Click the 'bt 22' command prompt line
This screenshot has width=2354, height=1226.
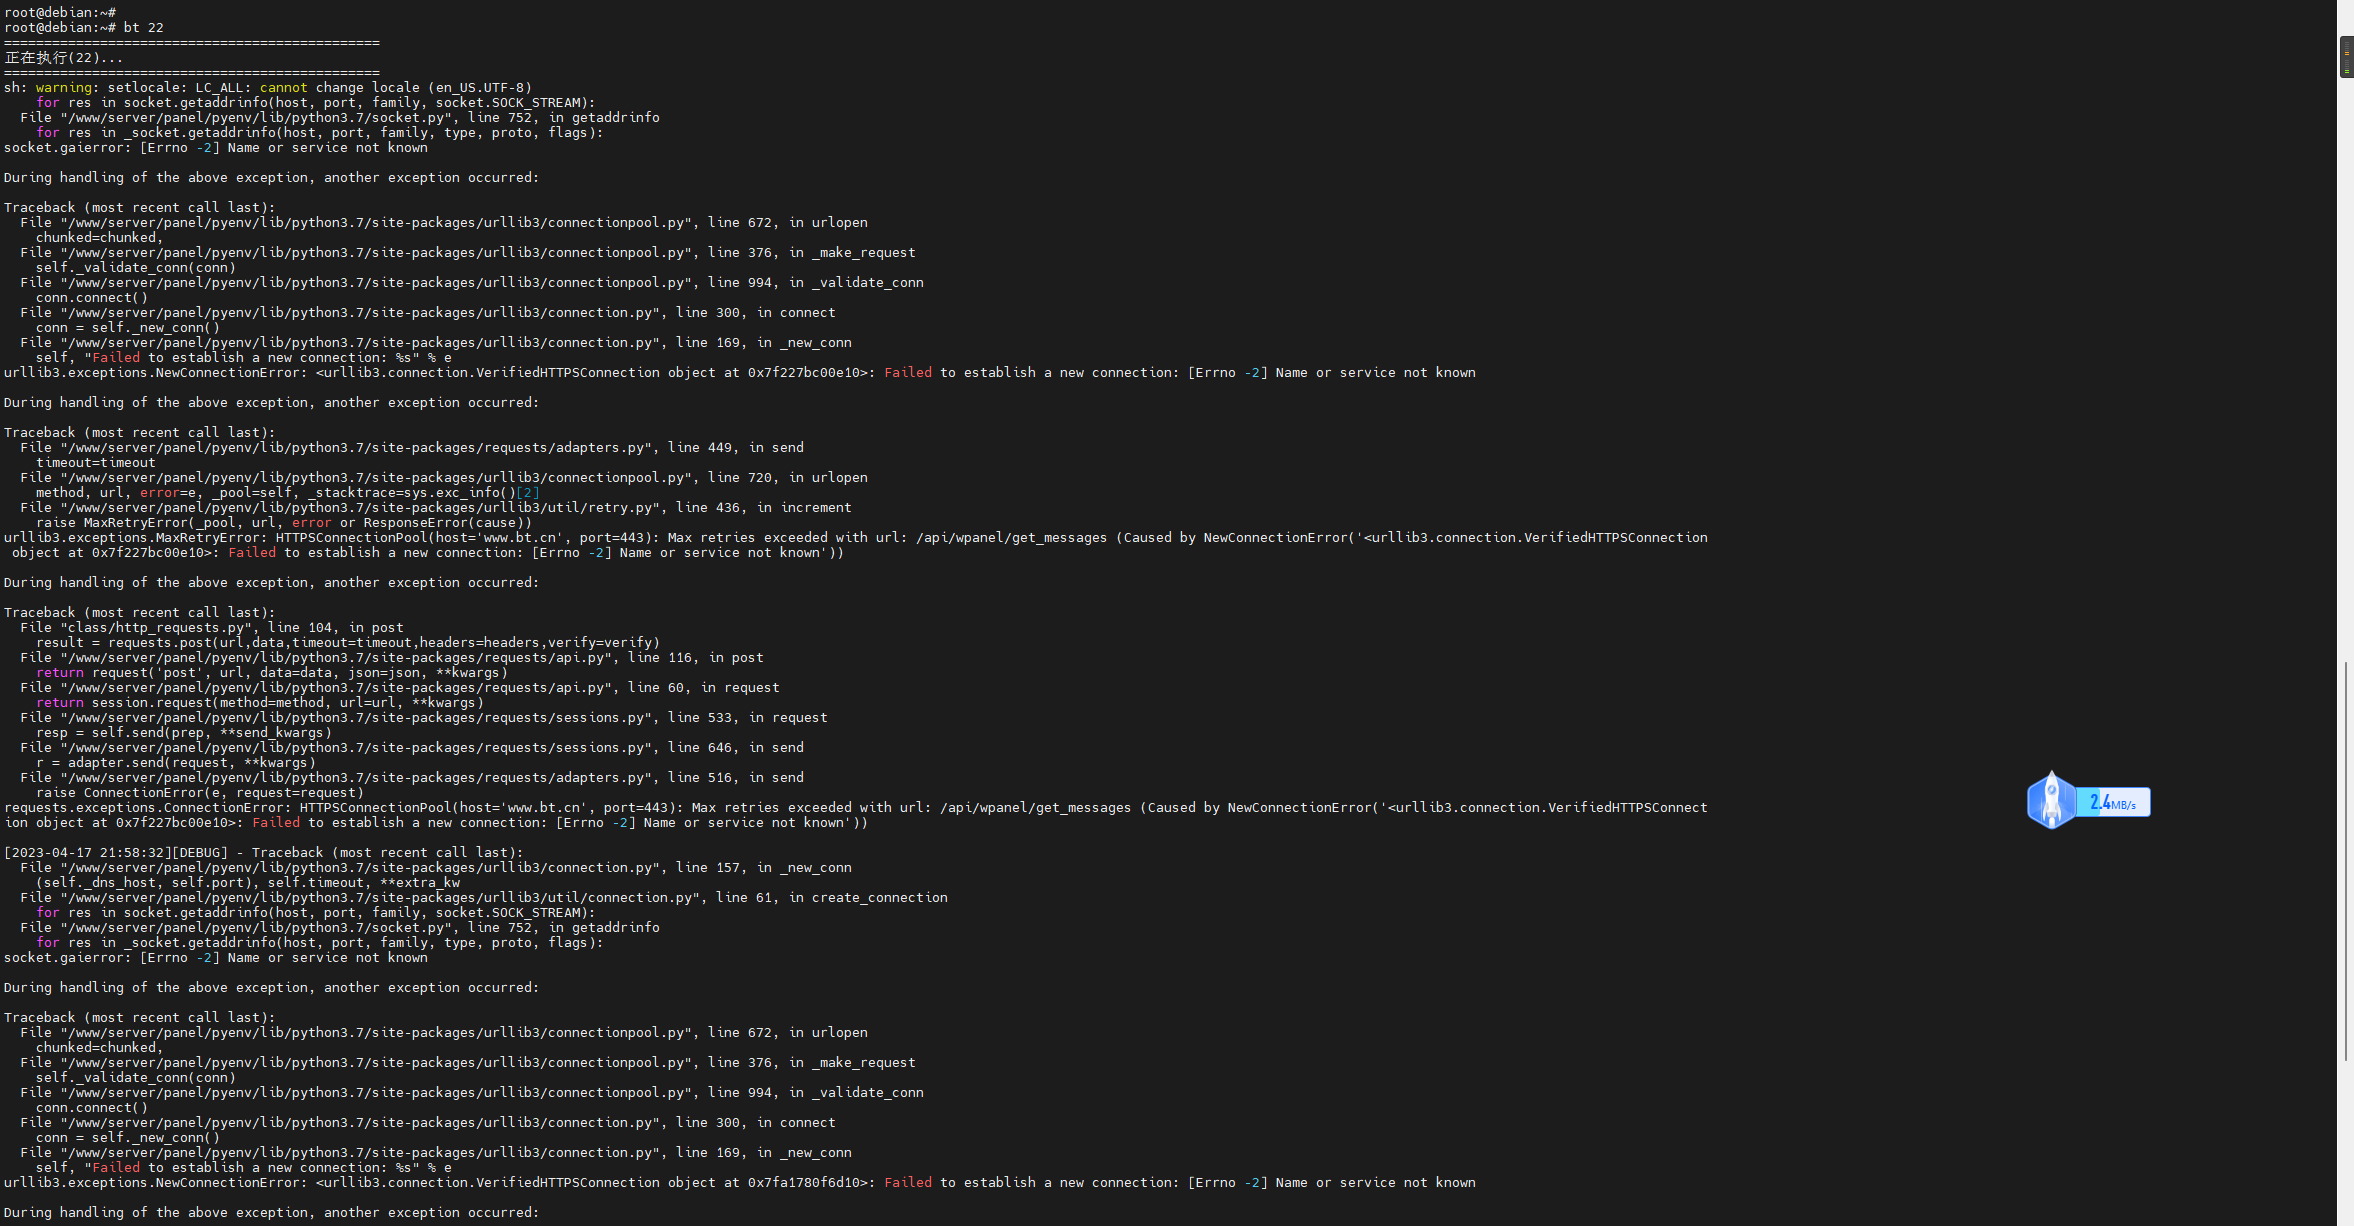pos(84,27)
